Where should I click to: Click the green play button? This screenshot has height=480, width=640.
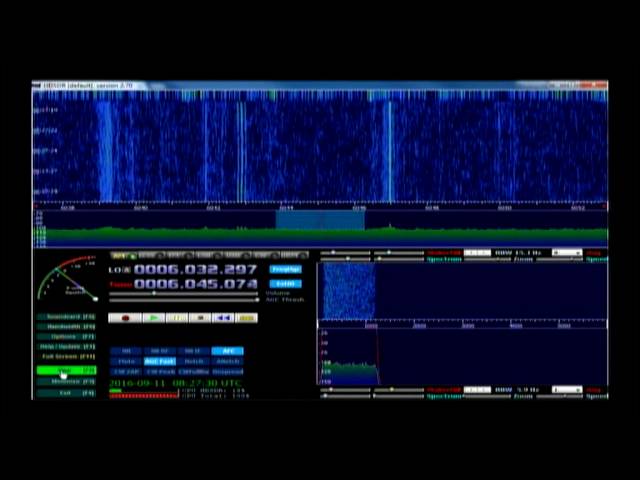(154, 318)
